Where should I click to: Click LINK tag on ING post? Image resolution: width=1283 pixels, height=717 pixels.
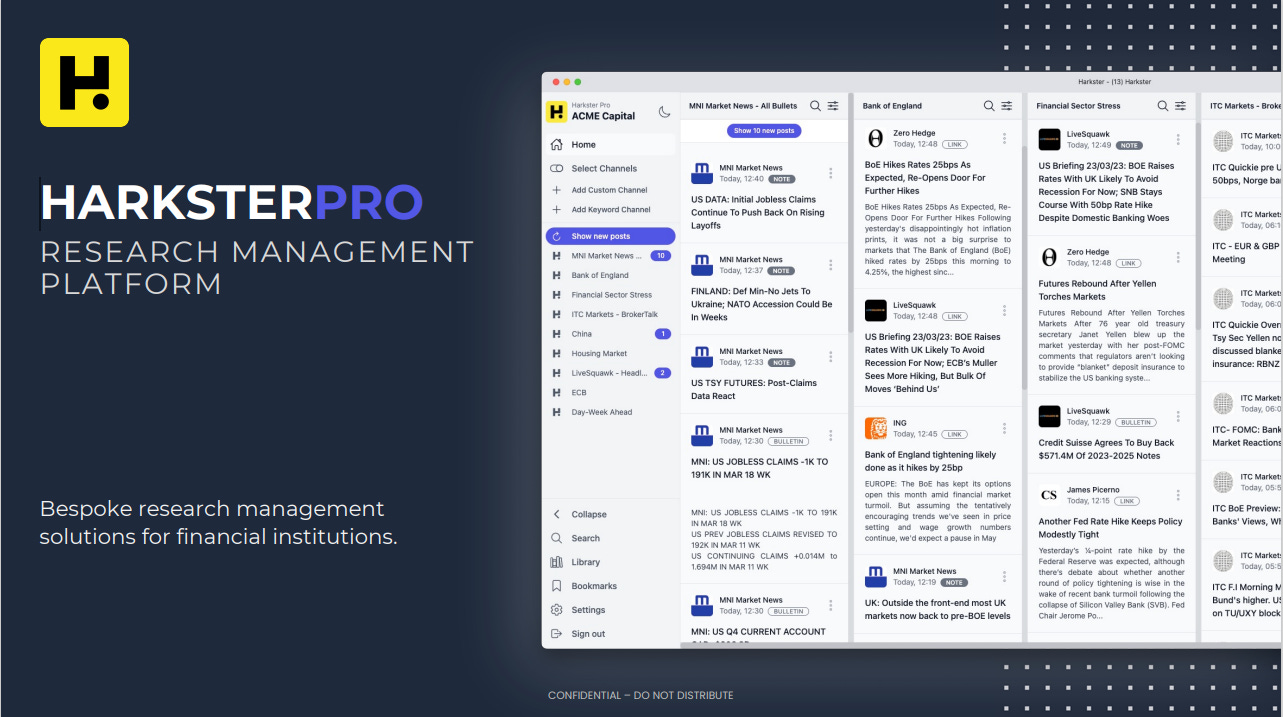[x=955, y=435]
